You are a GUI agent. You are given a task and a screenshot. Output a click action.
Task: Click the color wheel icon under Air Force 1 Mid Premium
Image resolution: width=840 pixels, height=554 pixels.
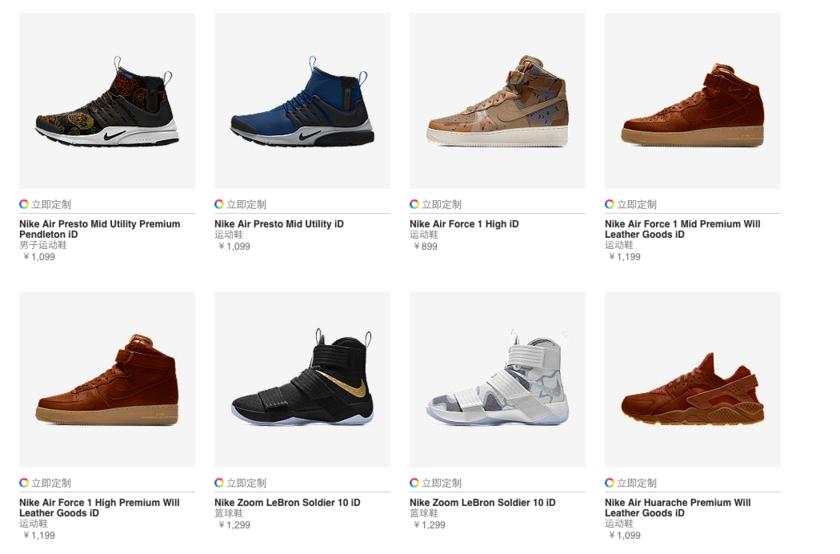[609, 204]
